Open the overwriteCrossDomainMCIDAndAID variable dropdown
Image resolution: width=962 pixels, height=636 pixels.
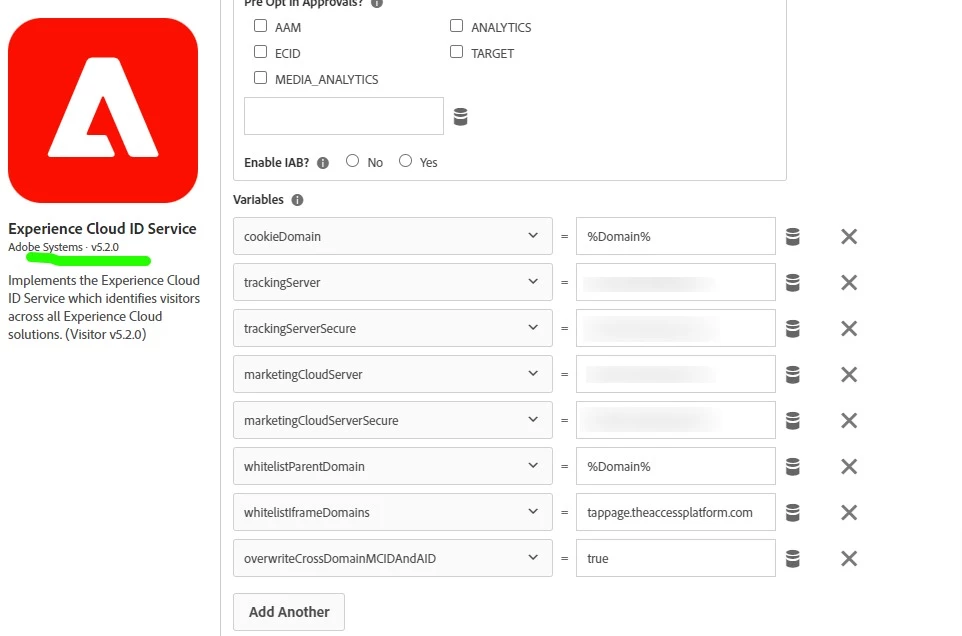tap(393, 558)
